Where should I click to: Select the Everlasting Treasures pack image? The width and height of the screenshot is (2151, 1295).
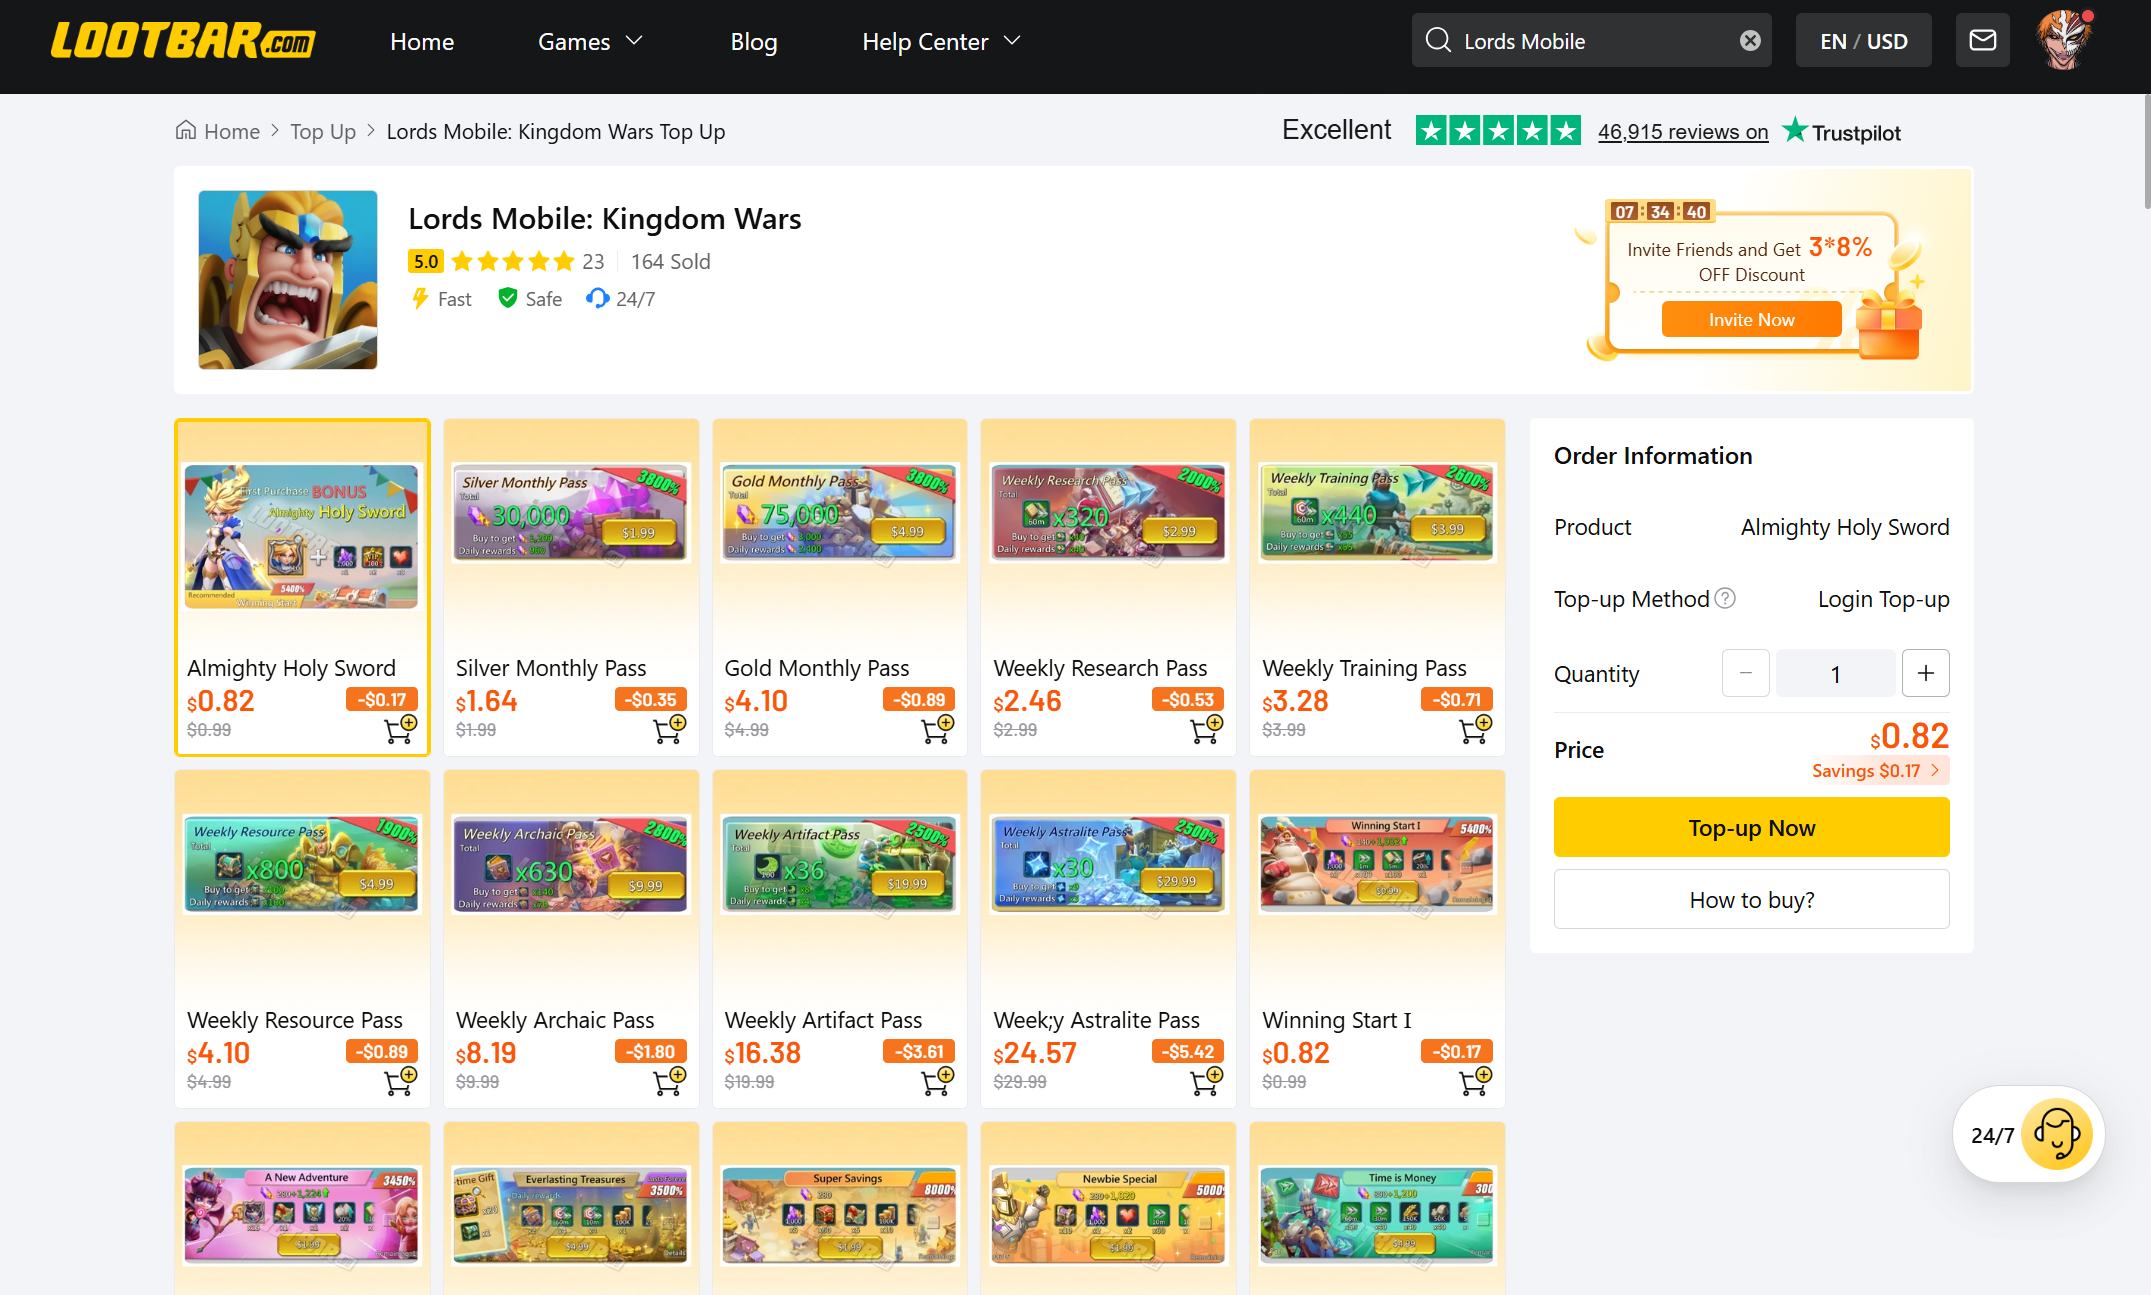pyautogui.click(x=571, y=1215)
